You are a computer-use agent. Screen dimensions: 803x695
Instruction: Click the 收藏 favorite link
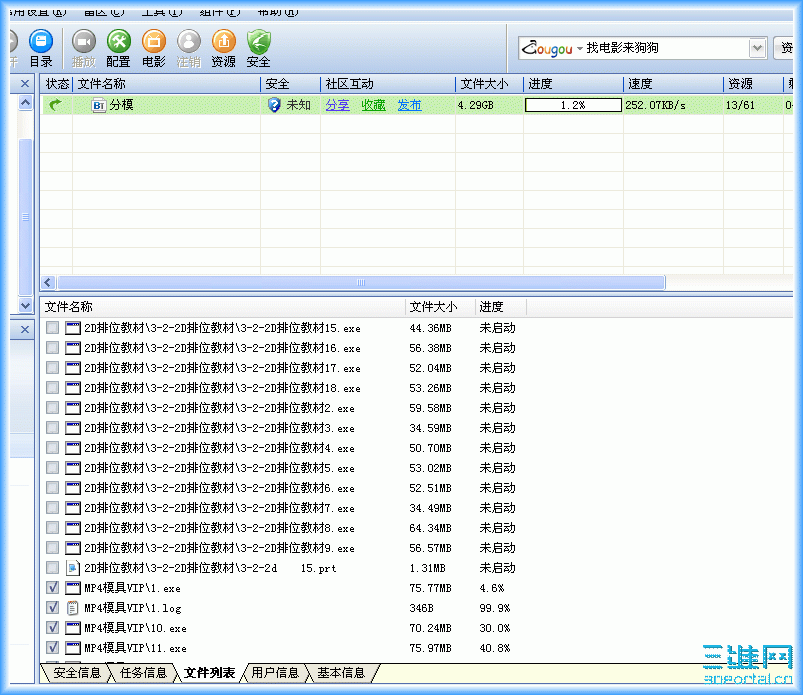[373, 105]
